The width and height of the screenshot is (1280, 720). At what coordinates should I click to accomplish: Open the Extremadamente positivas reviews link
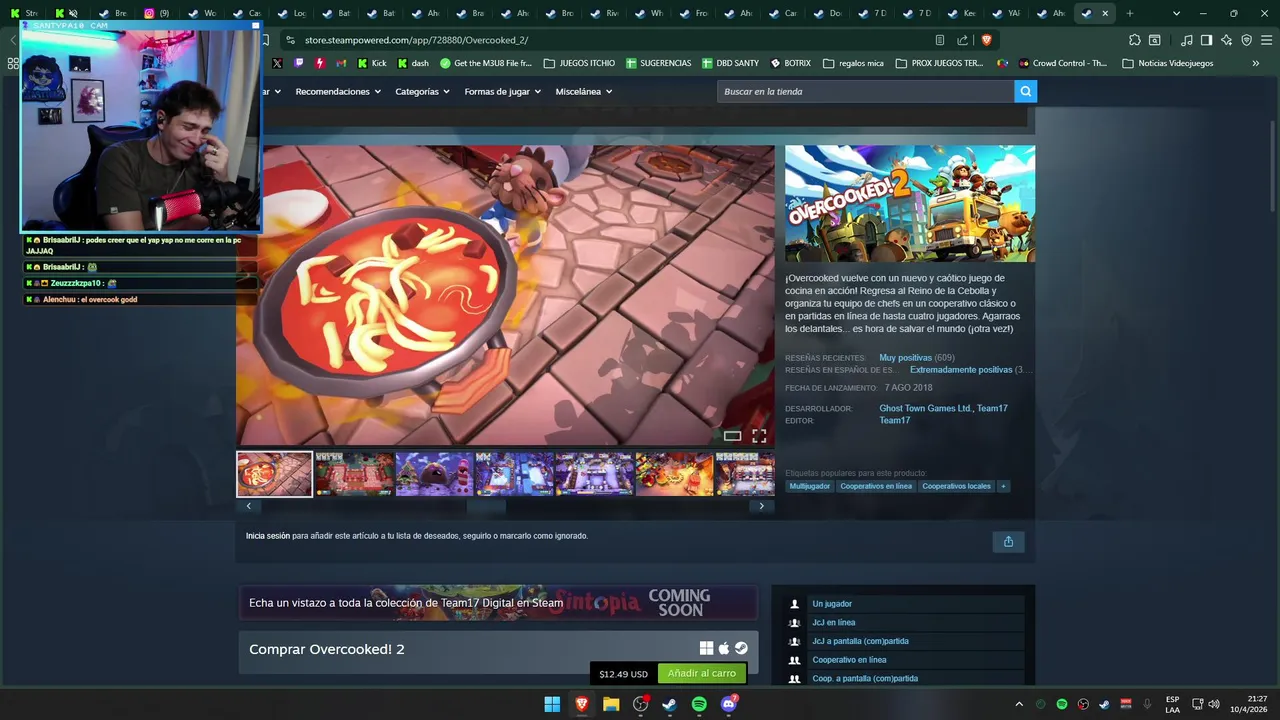tap(961, 369)
